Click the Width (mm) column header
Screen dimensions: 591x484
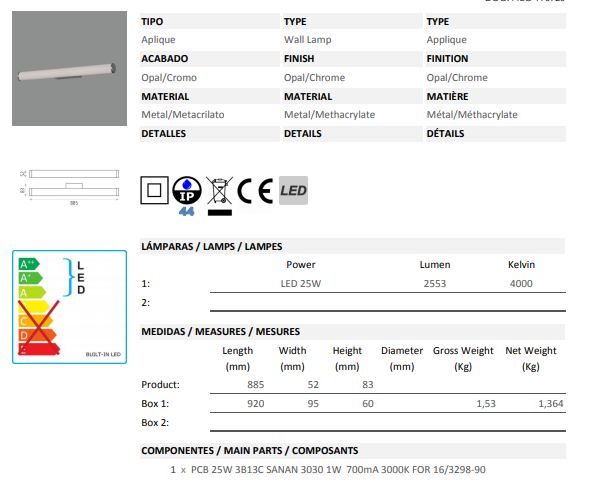[292, 358]
